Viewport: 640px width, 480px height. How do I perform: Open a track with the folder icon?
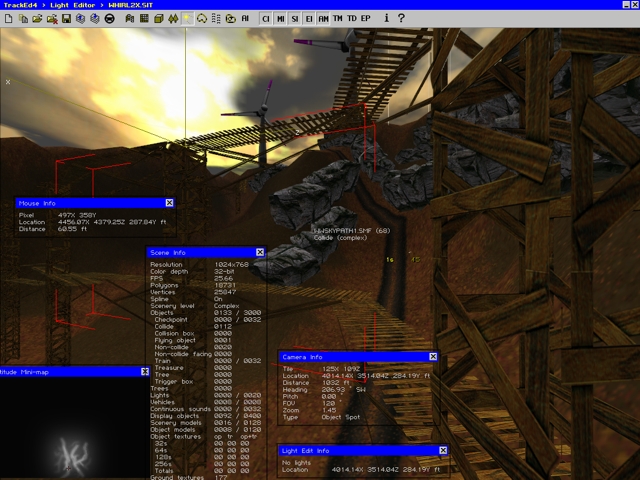click(x=37, y=18)
